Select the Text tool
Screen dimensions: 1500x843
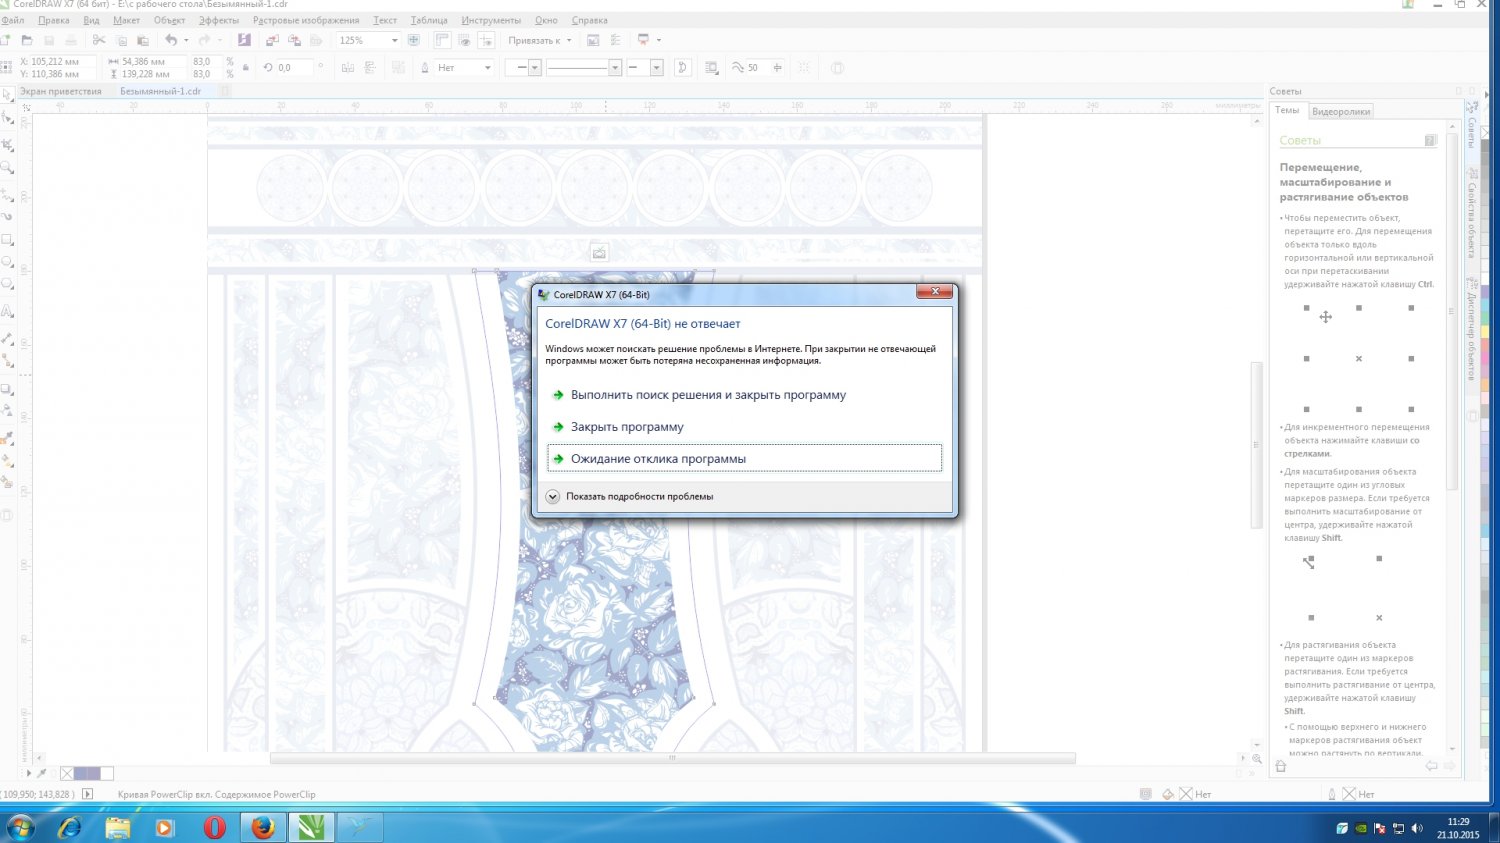[8, 311]
